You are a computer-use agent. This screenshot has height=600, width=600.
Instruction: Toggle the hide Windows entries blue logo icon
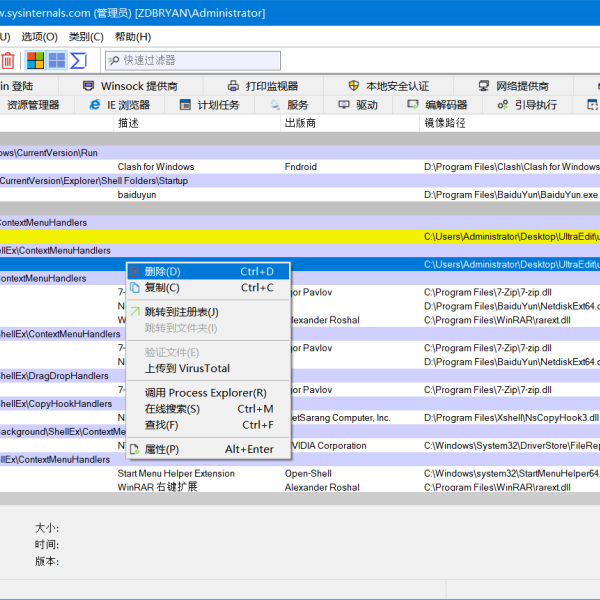pyautogui.click(x=57, y=60)
